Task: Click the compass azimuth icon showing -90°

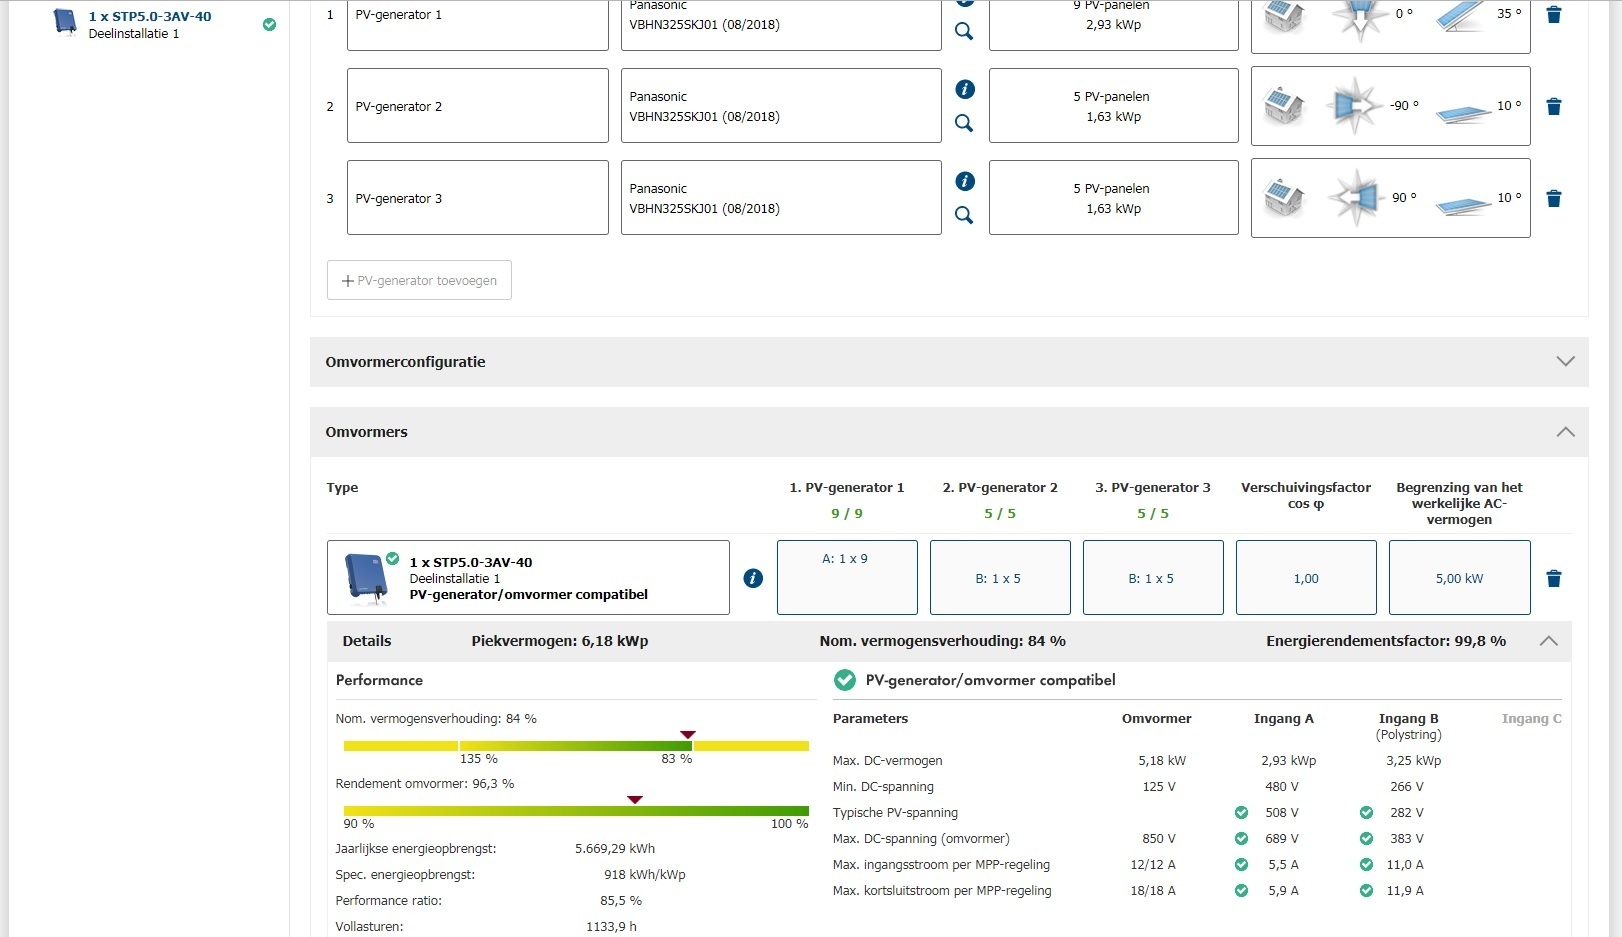Action: point(1355,105)
